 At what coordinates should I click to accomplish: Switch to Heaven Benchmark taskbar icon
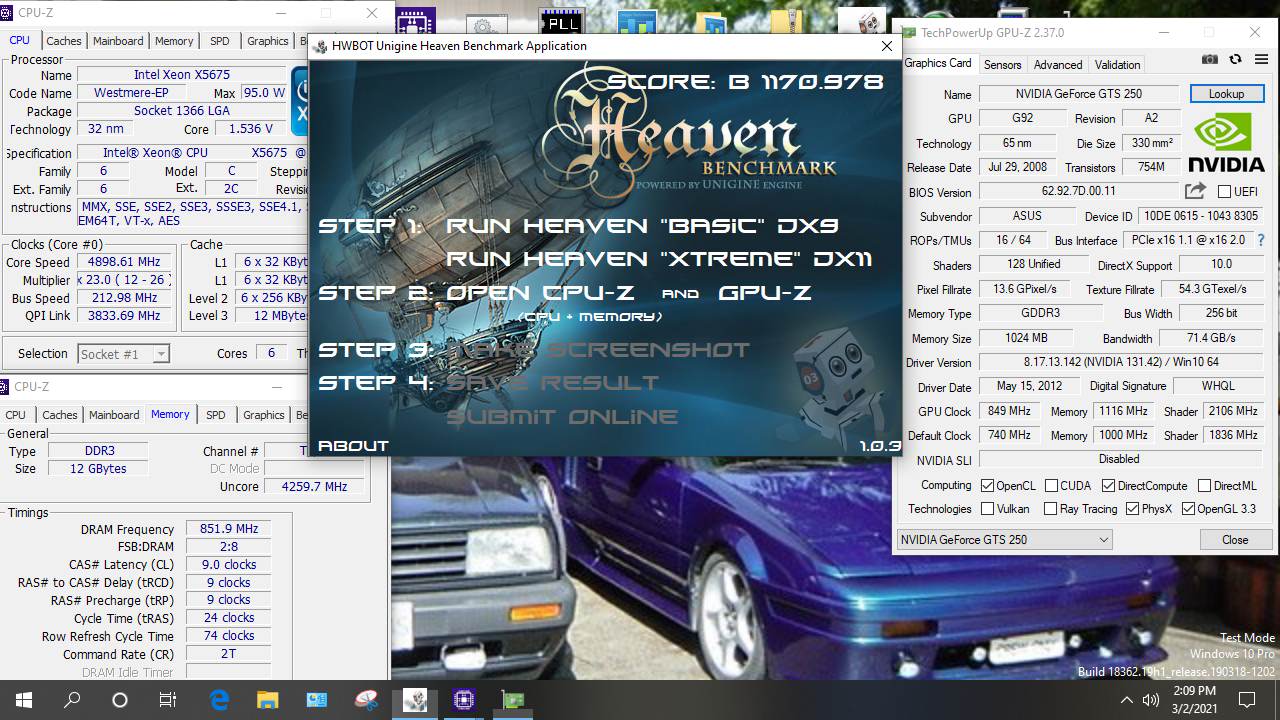tap(415, 700)
